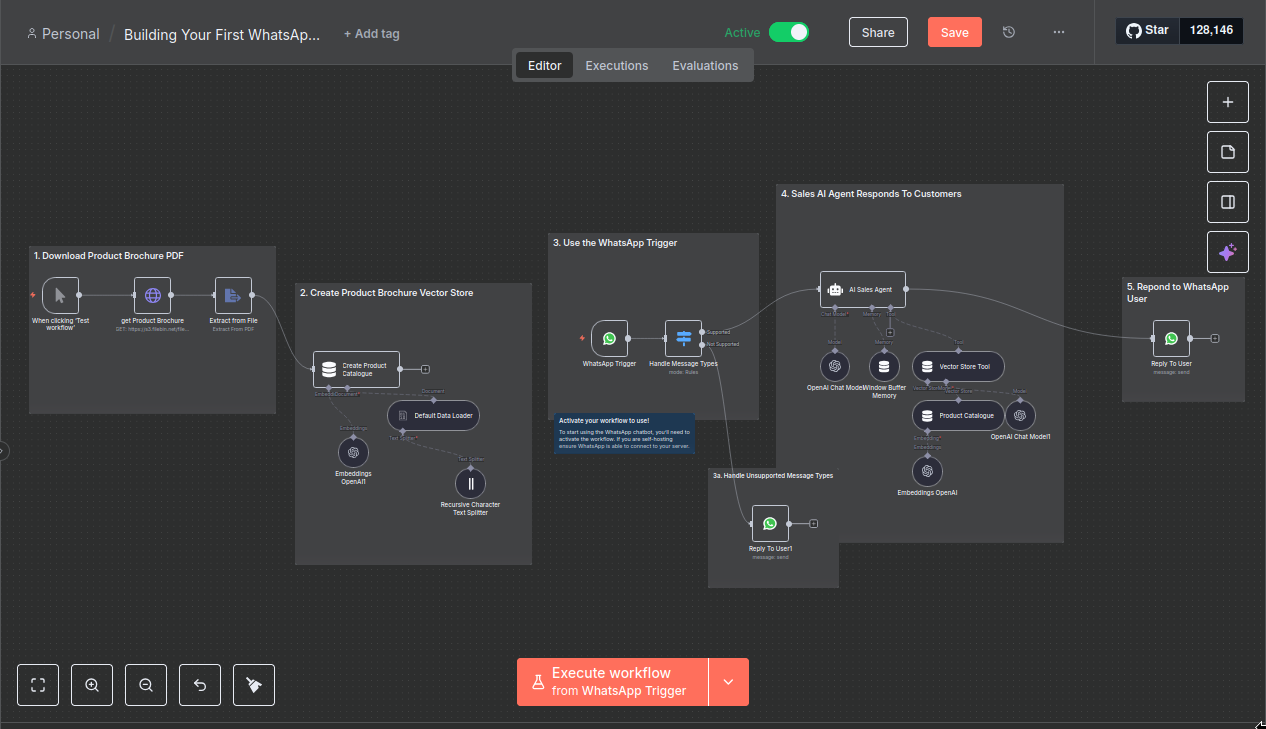Viewport: 1266px width, 729px height.
Task: Select the WhatsApp Trigger node
Action: 609,338
